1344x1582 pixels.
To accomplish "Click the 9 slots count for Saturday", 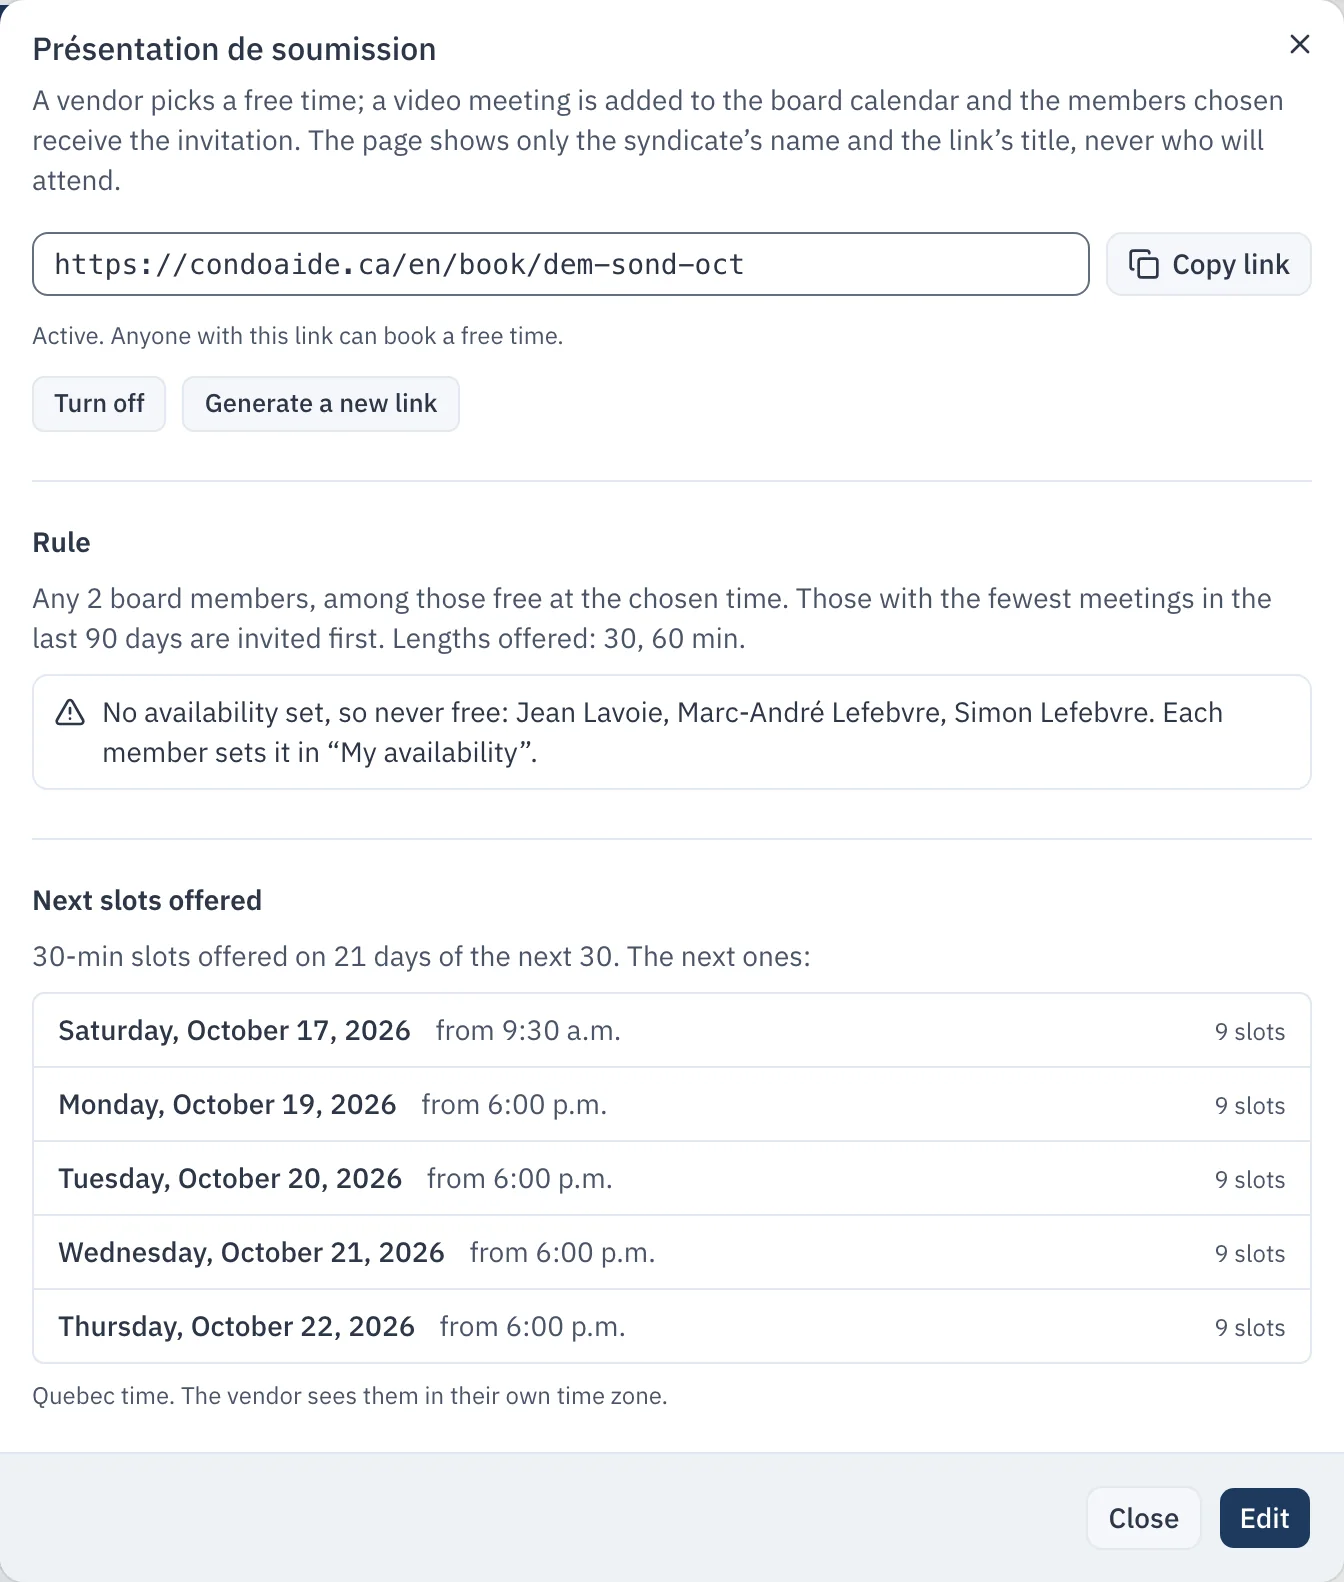I will pyautogui.click(x=1249, y=1032).
